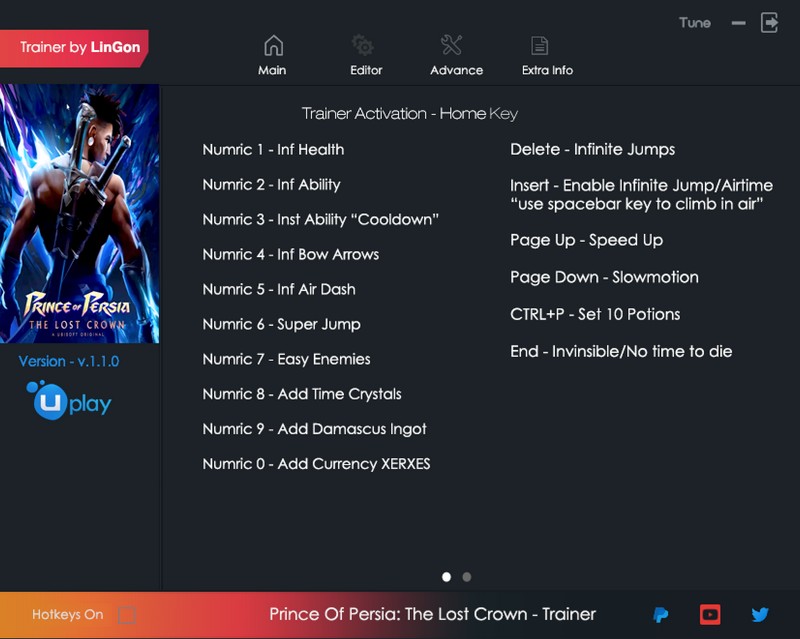Switch to the Extra Info tab label
This screenshot has height=639, width=800.
click(x=547, y=70)
